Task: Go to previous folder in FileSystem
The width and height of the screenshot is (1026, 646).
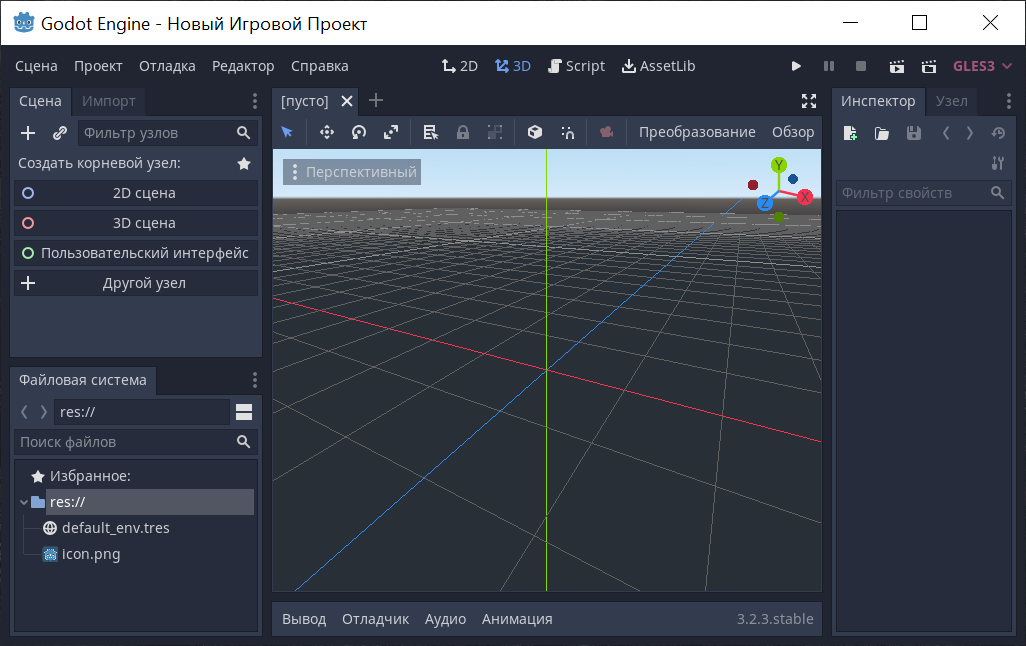Action: coord(24,412)
